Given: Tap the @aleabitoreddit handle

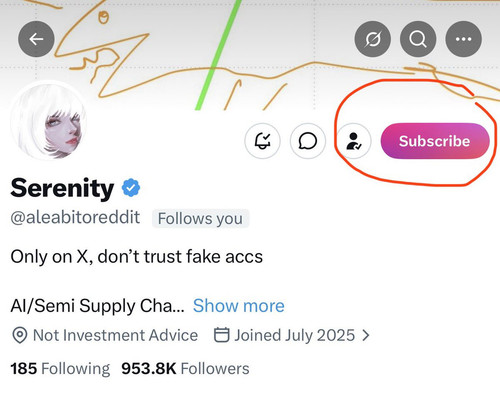Looking at the screenshot, I should pyautogui.click(x=75, y=218).
